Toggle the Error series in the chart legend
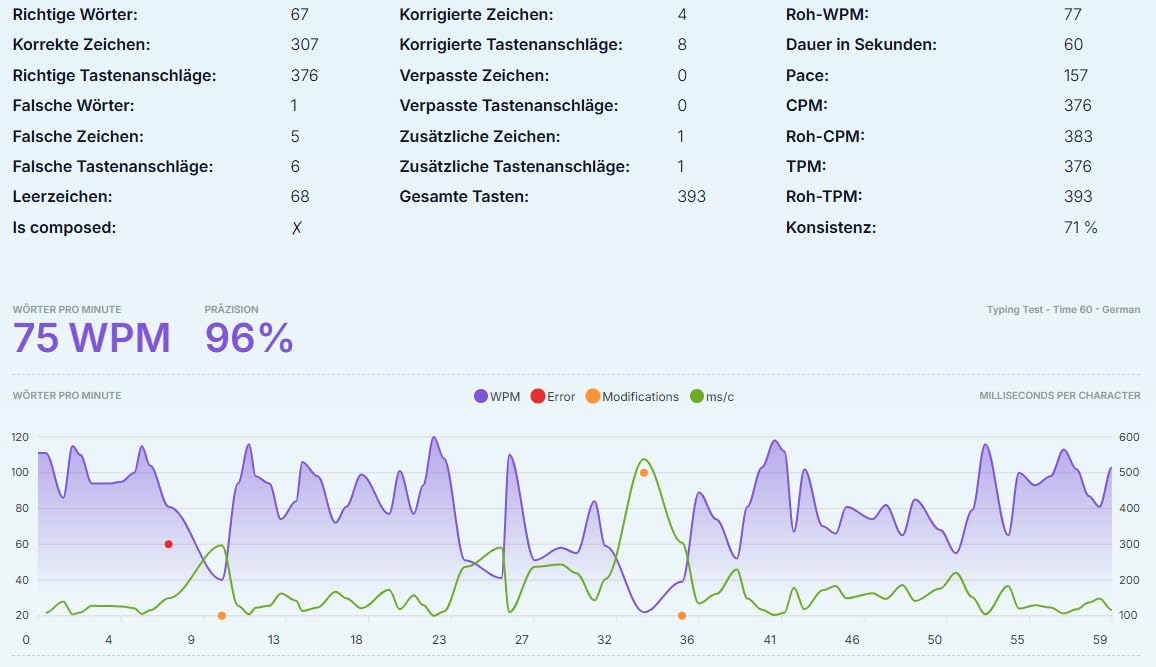 [553, 397]
